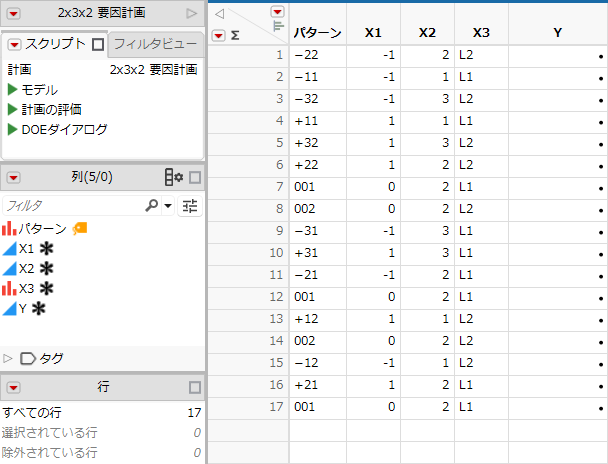Select the X2 column header
The width and height of the screenshot is (608, 464).
pyautogui.click(x=427, y=33)
